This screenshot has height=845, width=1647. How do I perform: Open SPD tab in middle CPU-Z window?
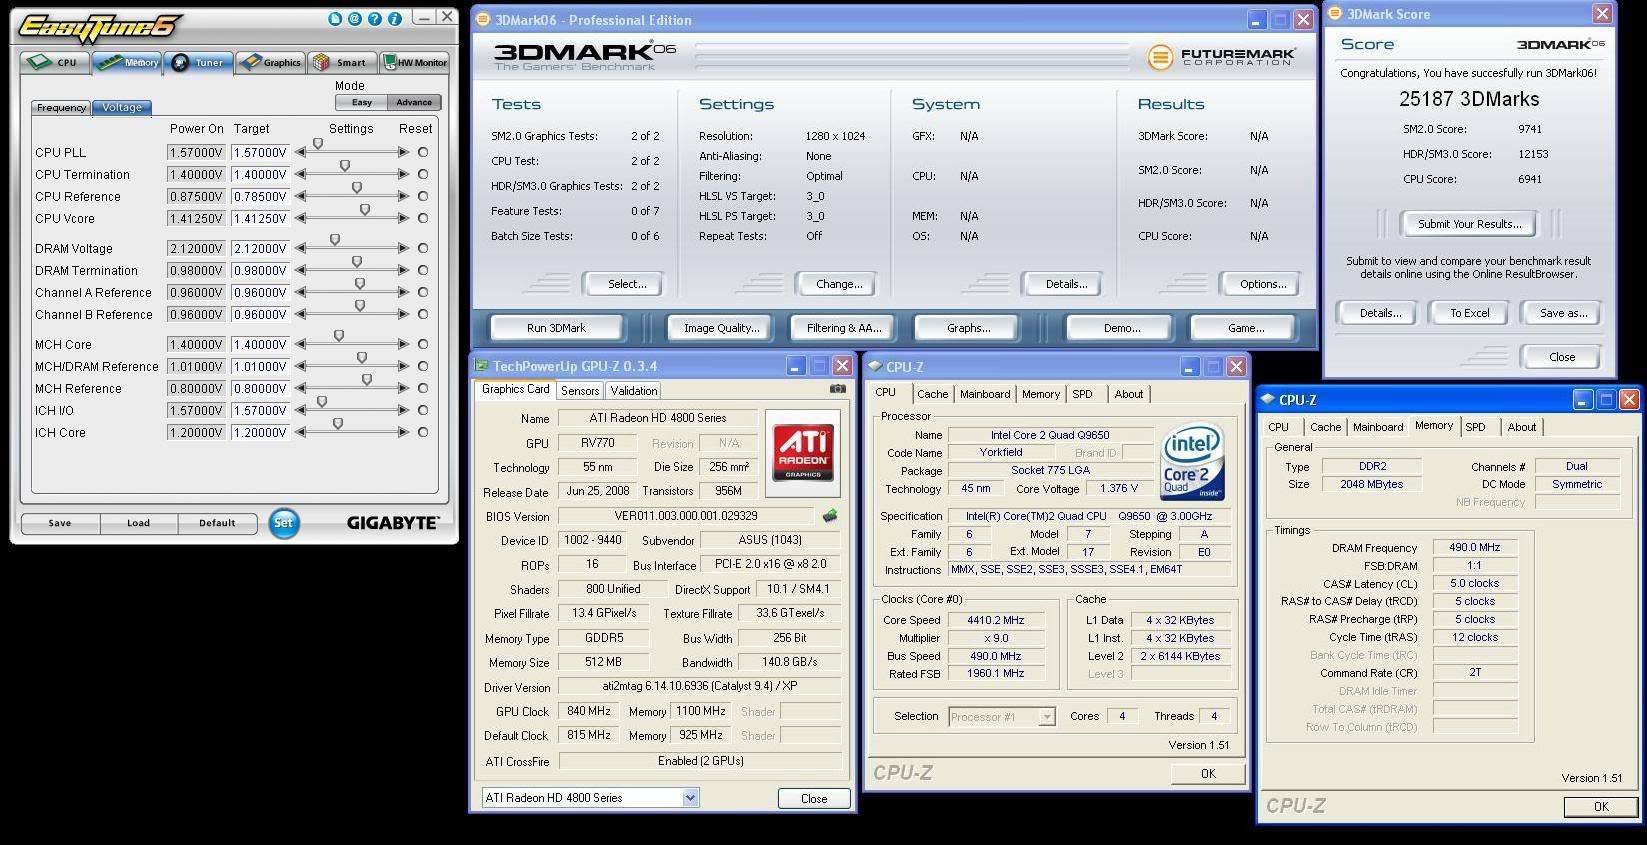tap(1082, 394)
